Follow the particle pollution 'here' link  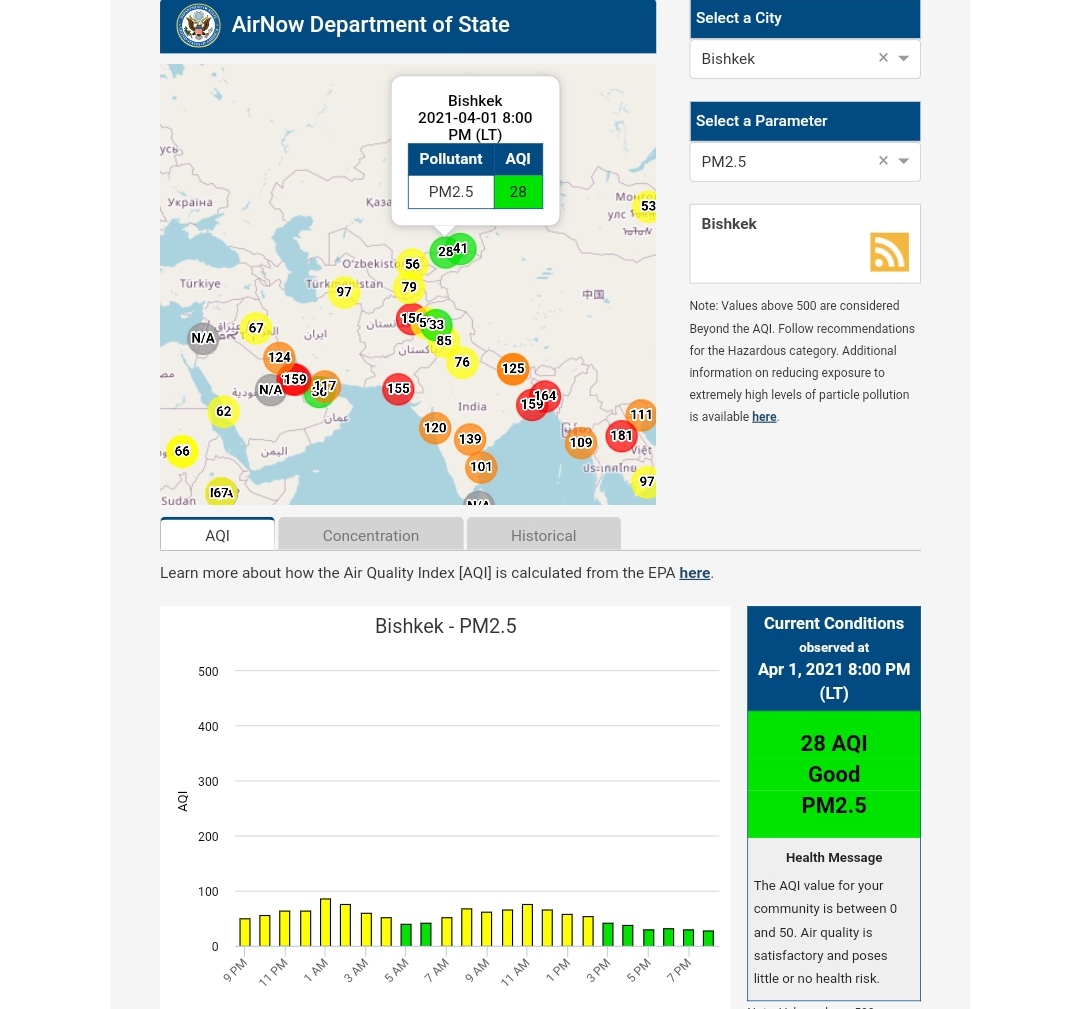[764, 417]
